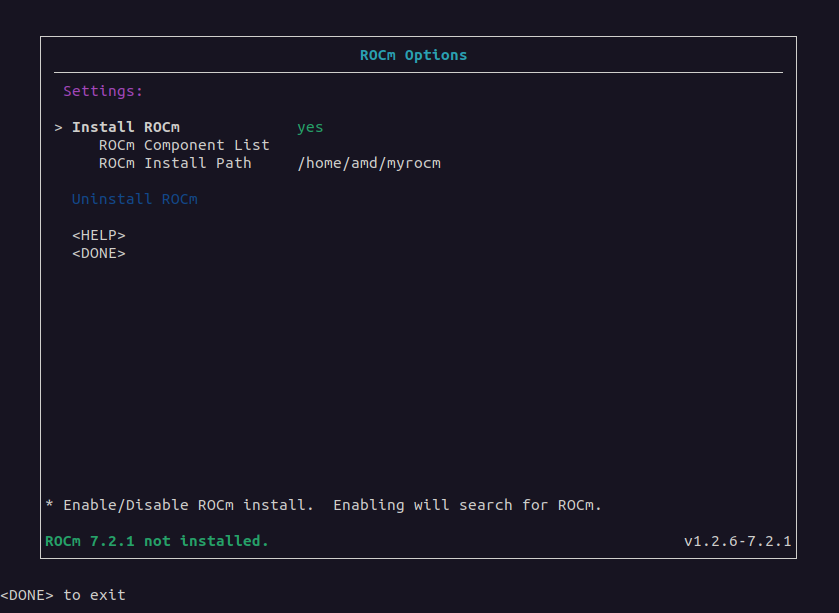Choose the Uninstall ROCm option
Screen dimensions: 839x613
[x=134, y=199]
